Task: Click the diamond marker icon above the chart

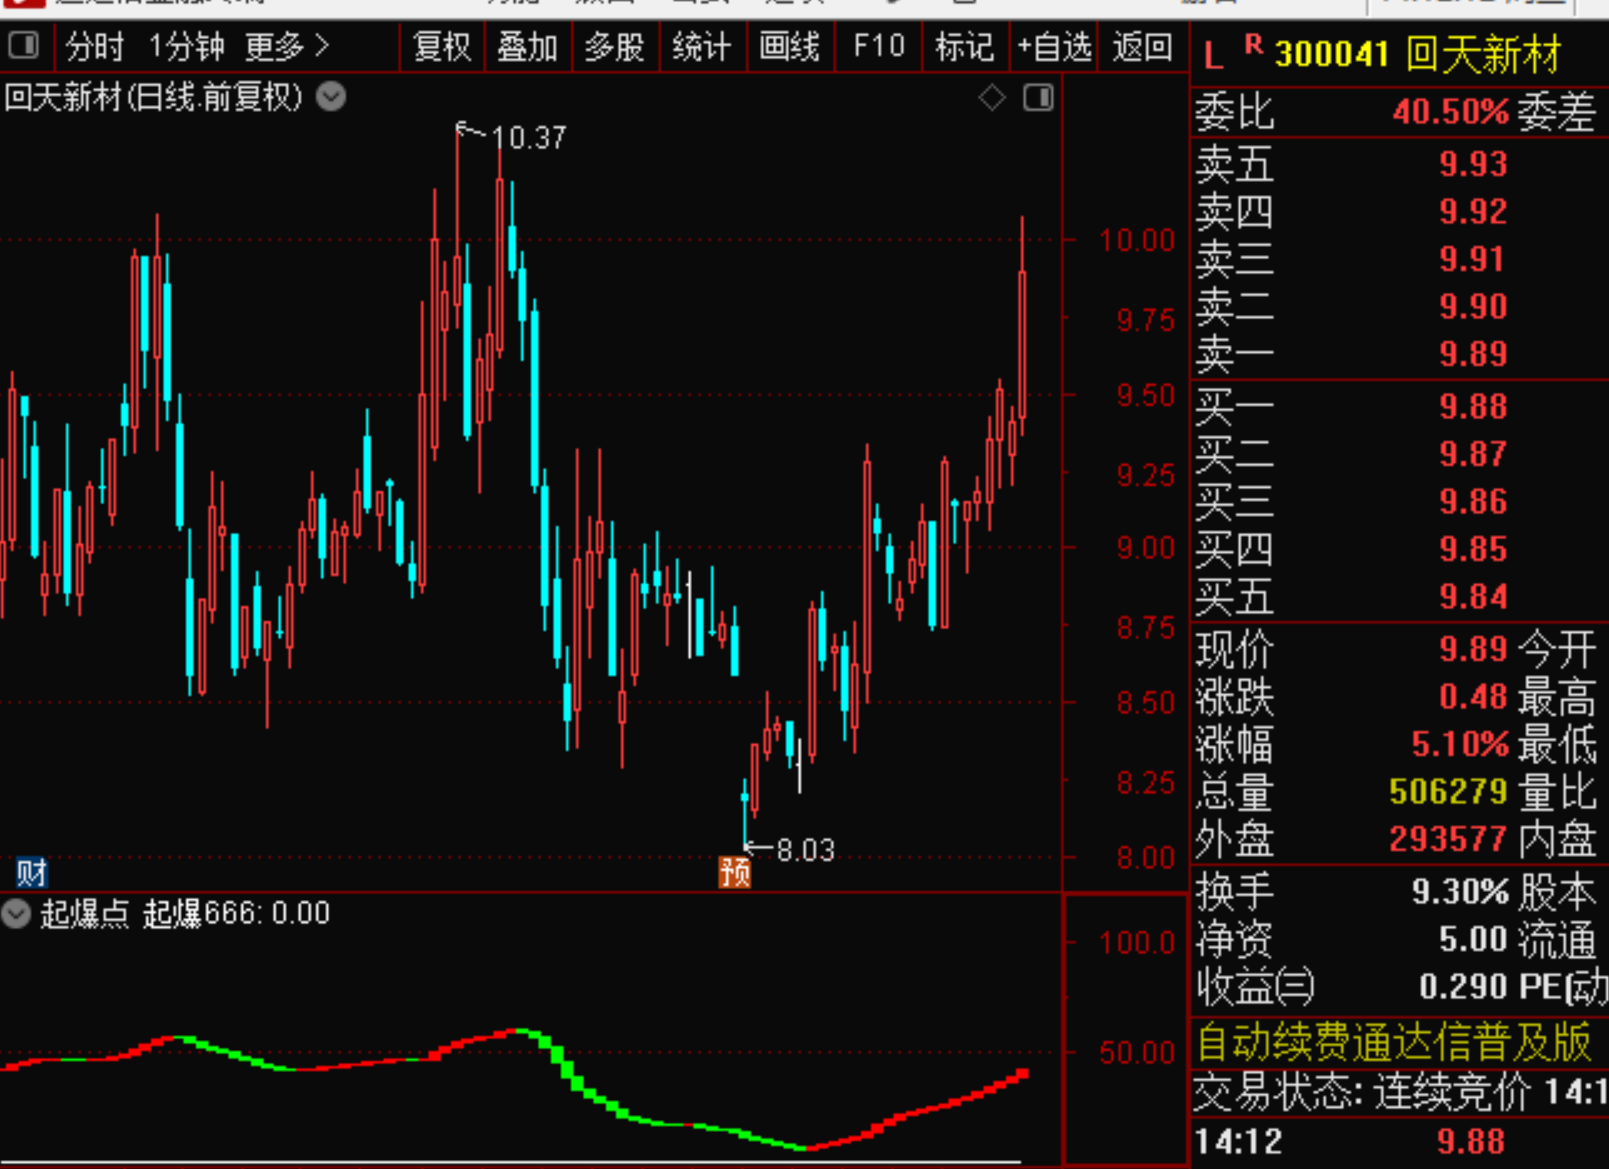Action: 990,97
